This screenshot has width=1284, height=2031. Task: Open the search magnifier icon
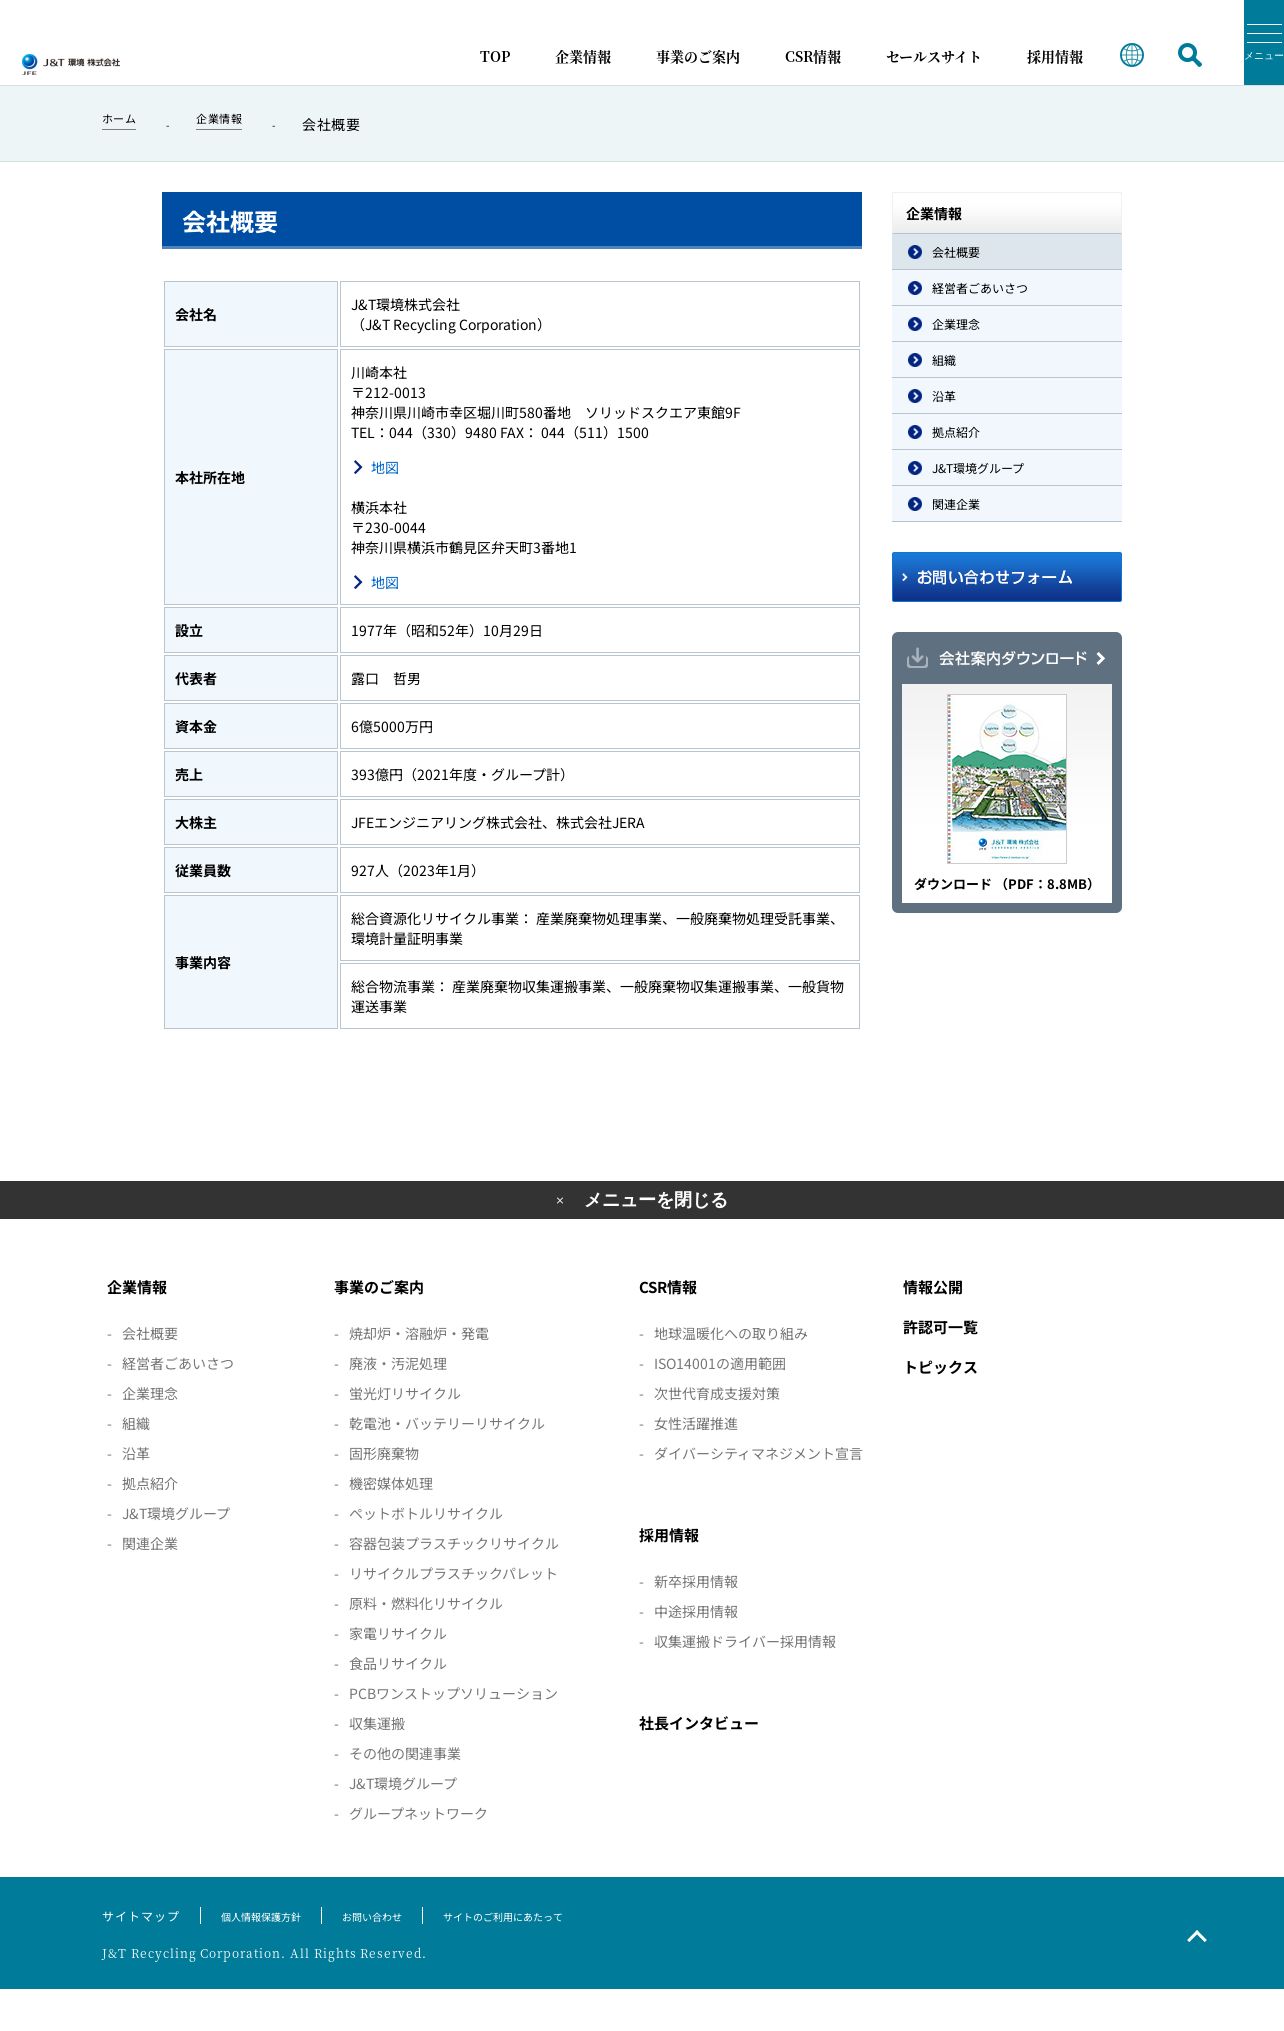[x=1190, y=55]
